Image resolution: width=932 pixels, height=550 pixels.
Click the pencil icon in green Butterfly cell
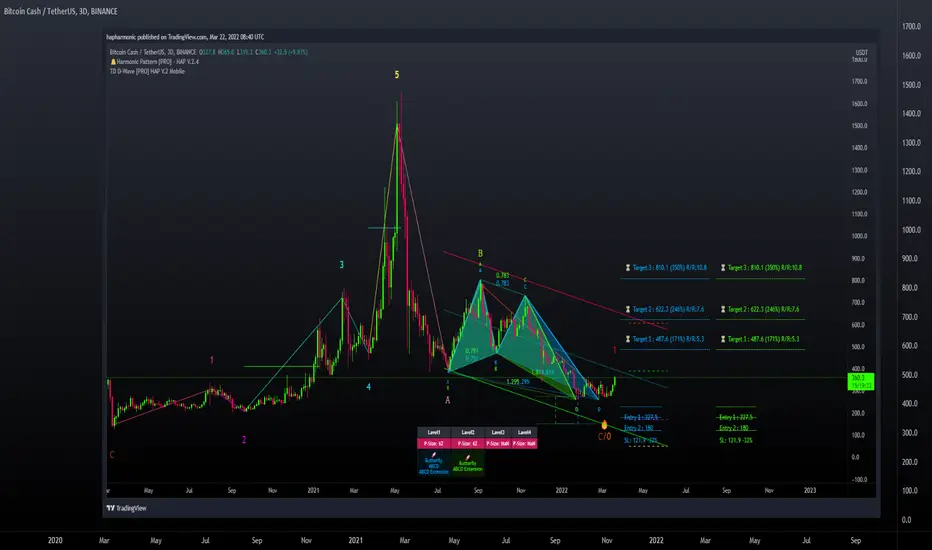pyautogui.click(x=468, y=457)
